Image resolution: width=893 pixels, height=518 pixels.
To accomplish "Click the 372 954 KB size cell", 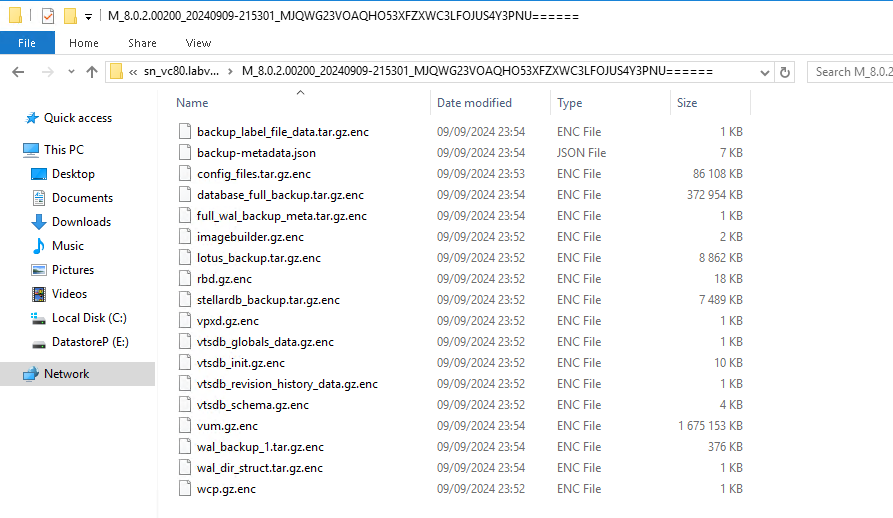I will click(715, 195).
